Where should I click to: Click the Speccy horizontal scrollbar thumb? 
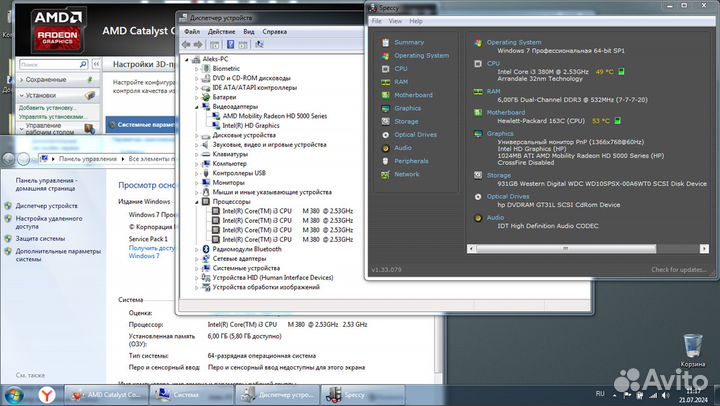click(x=566, y=248)
